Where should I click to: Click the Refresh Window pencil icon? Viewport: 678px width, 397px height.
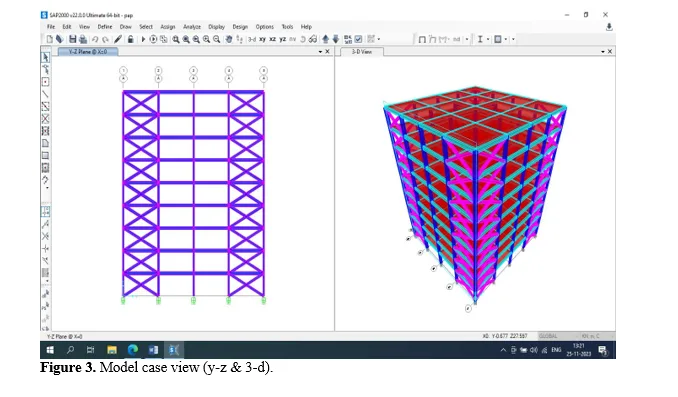(118, 39)
